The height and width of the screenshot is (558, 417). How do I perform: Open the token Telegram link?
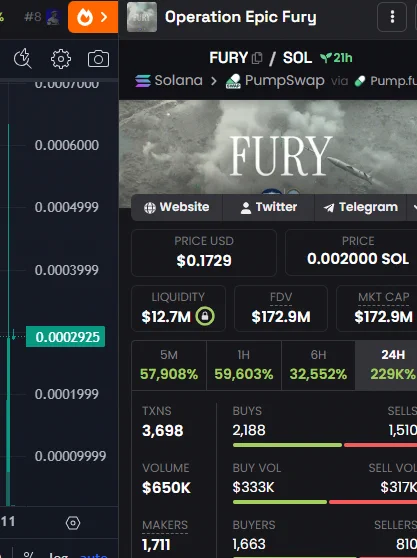(x=360, y=207)
